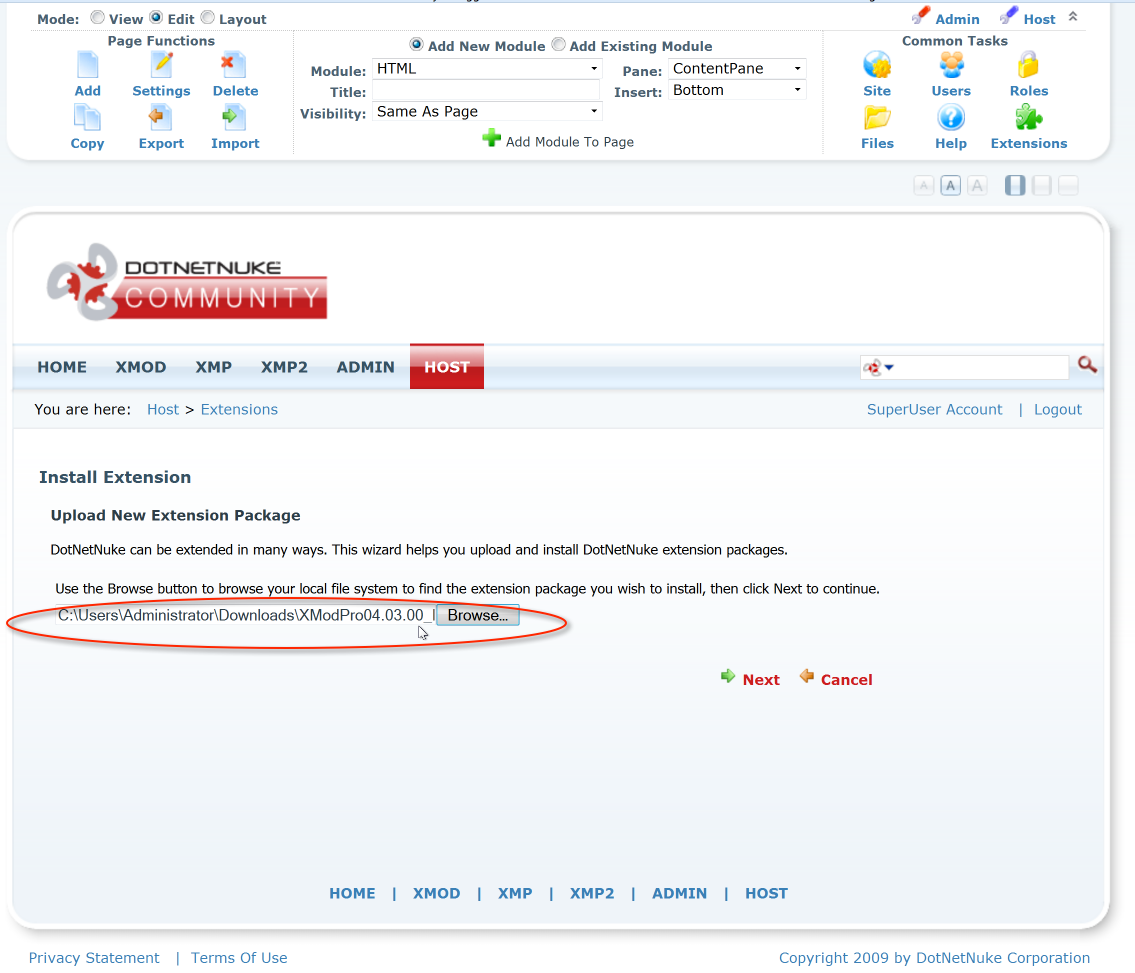Viewport: 1135px width, 973px height.
Task: Click the Browse... button
Action: coord(478,615)
